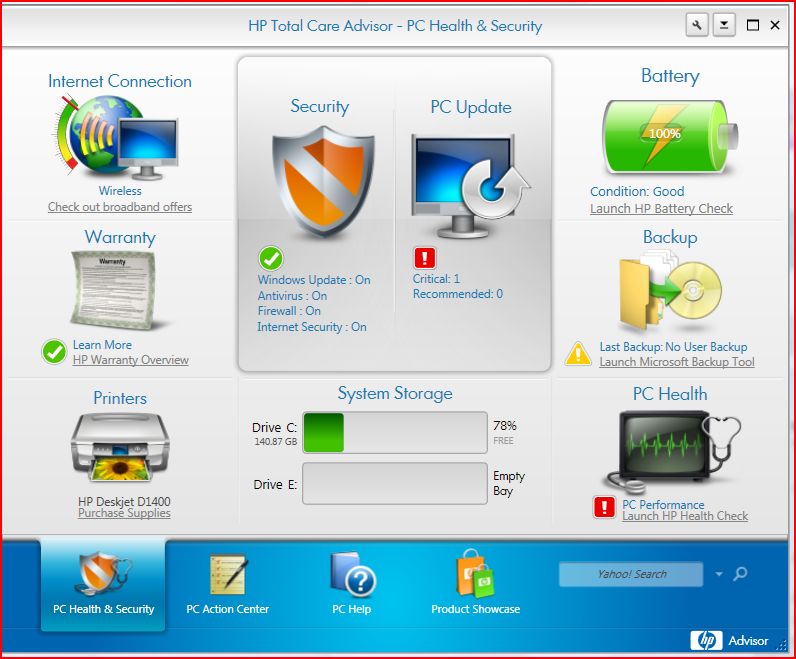Click the yellow warning triangle beside Last Backup

click(x=578, y=354)
